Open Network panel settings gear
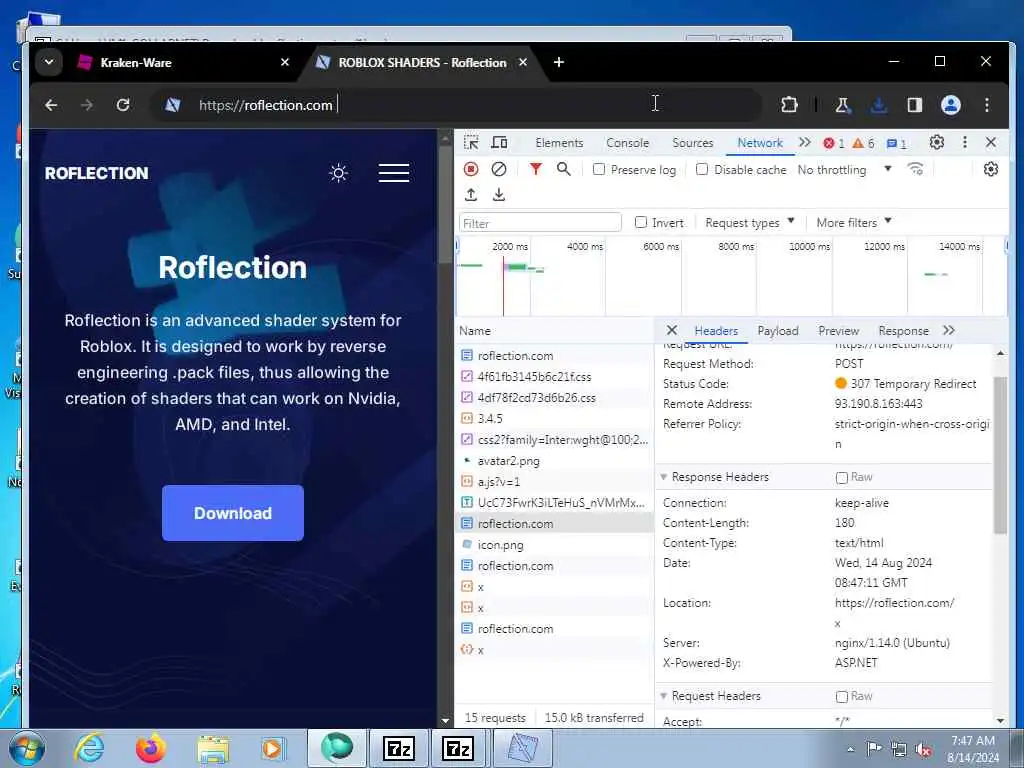 (x=991, y=169)
